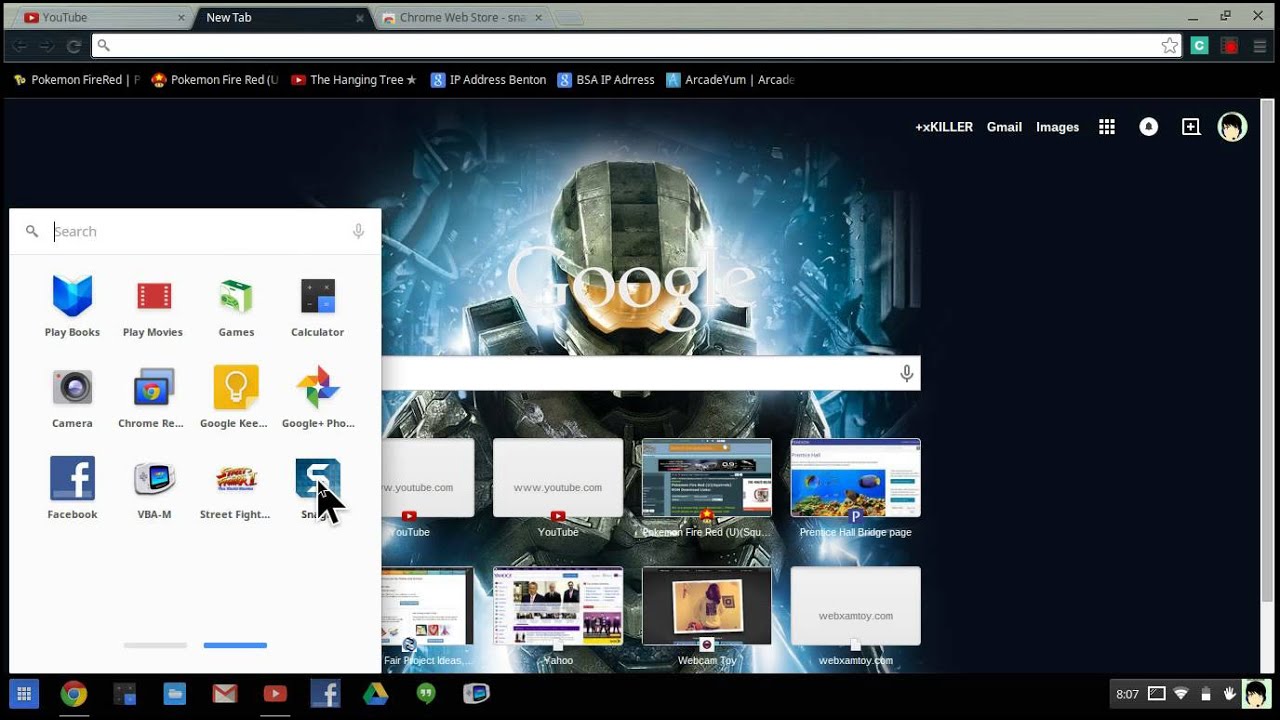Click the red extension icon
The height and width of the screenshot is (720, 1280).
point(1229,45)
